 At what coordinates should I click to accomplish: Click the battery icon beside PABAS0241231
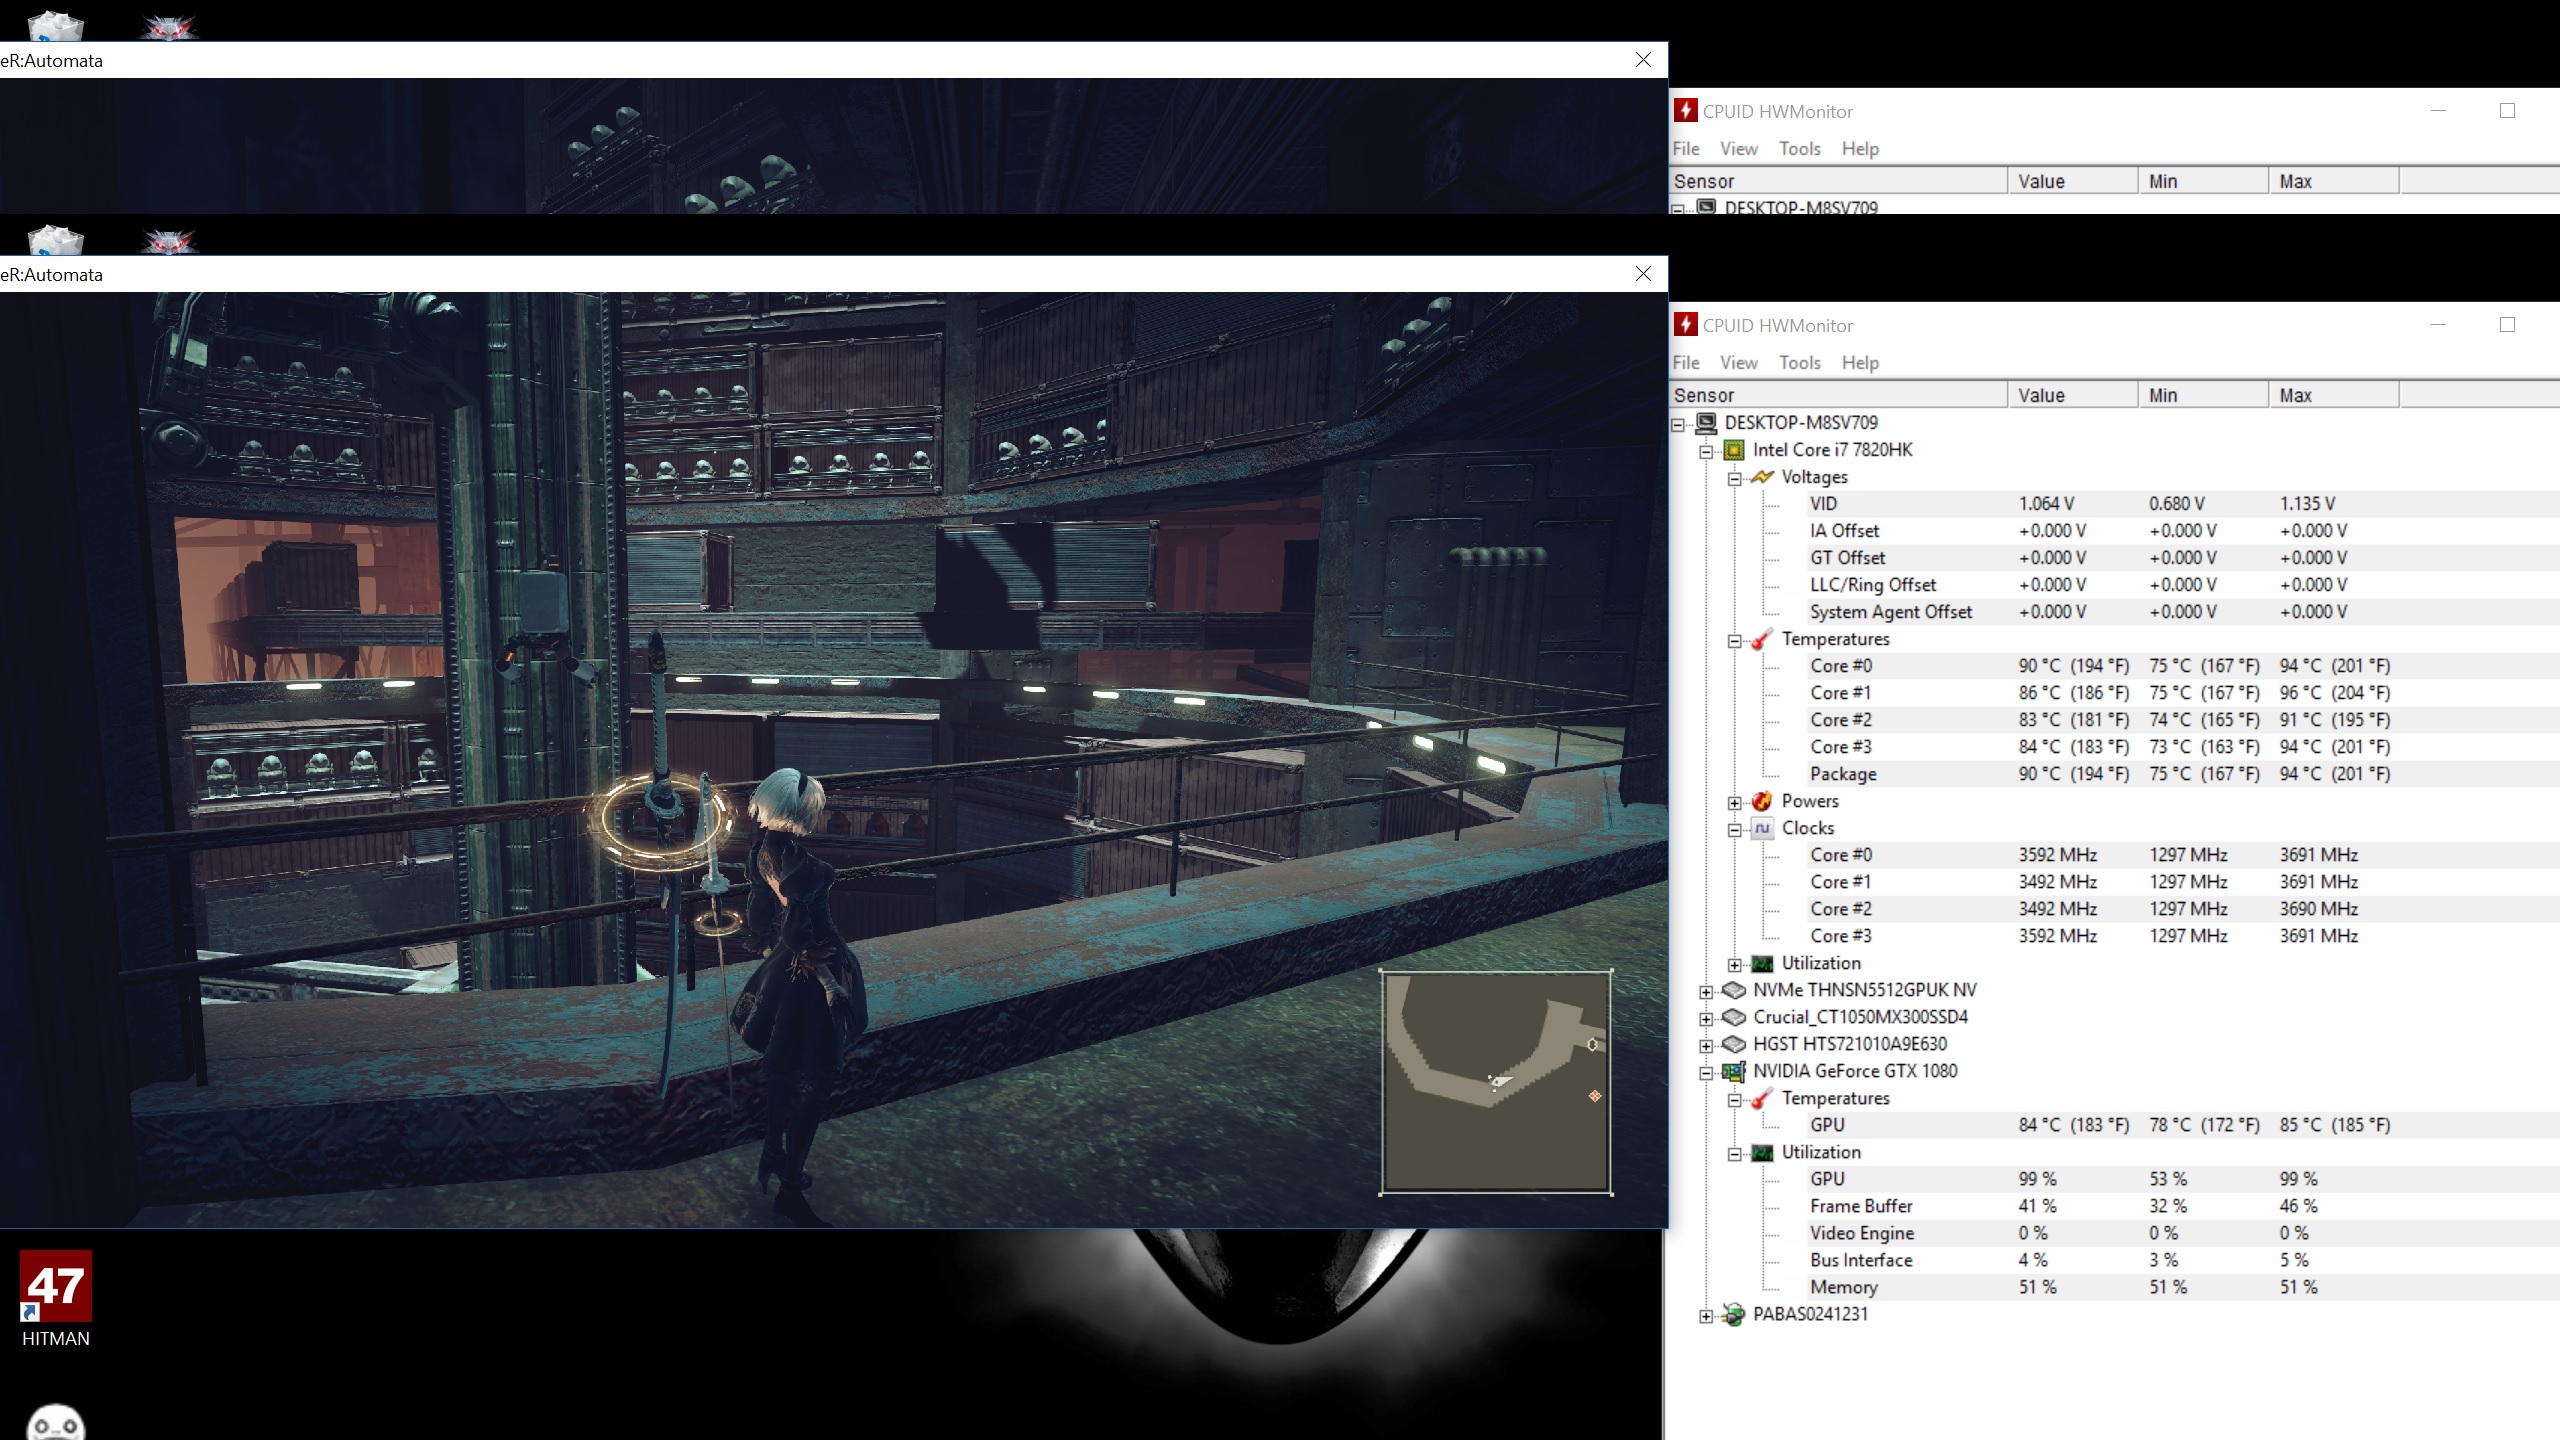[1734, 1314]
